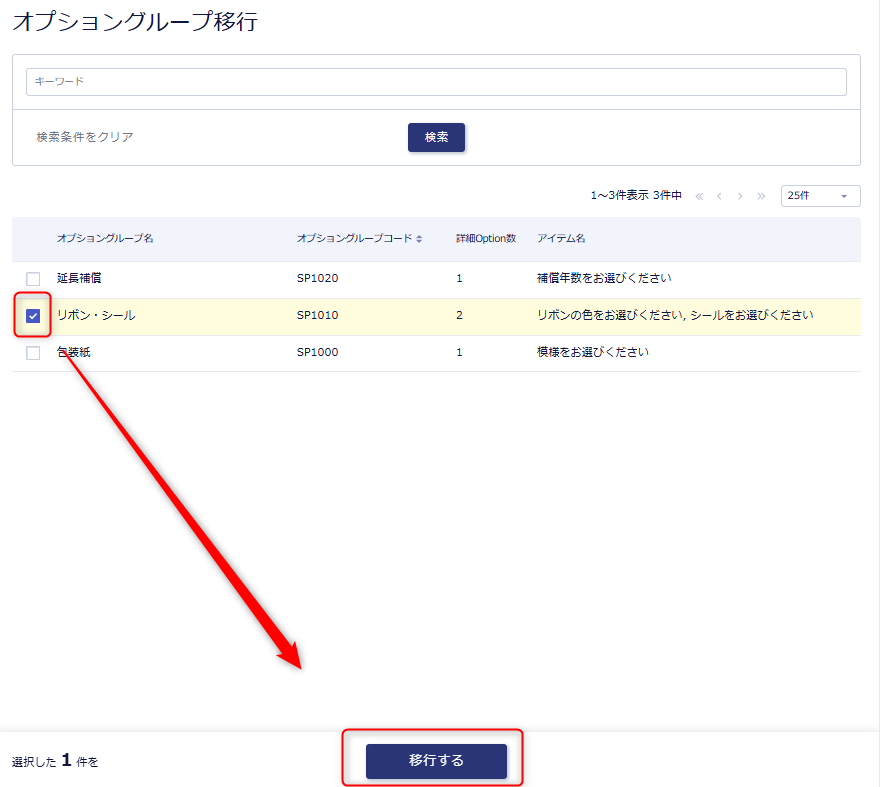Click the SP1010 code in highlighted row

coord(317,316)
